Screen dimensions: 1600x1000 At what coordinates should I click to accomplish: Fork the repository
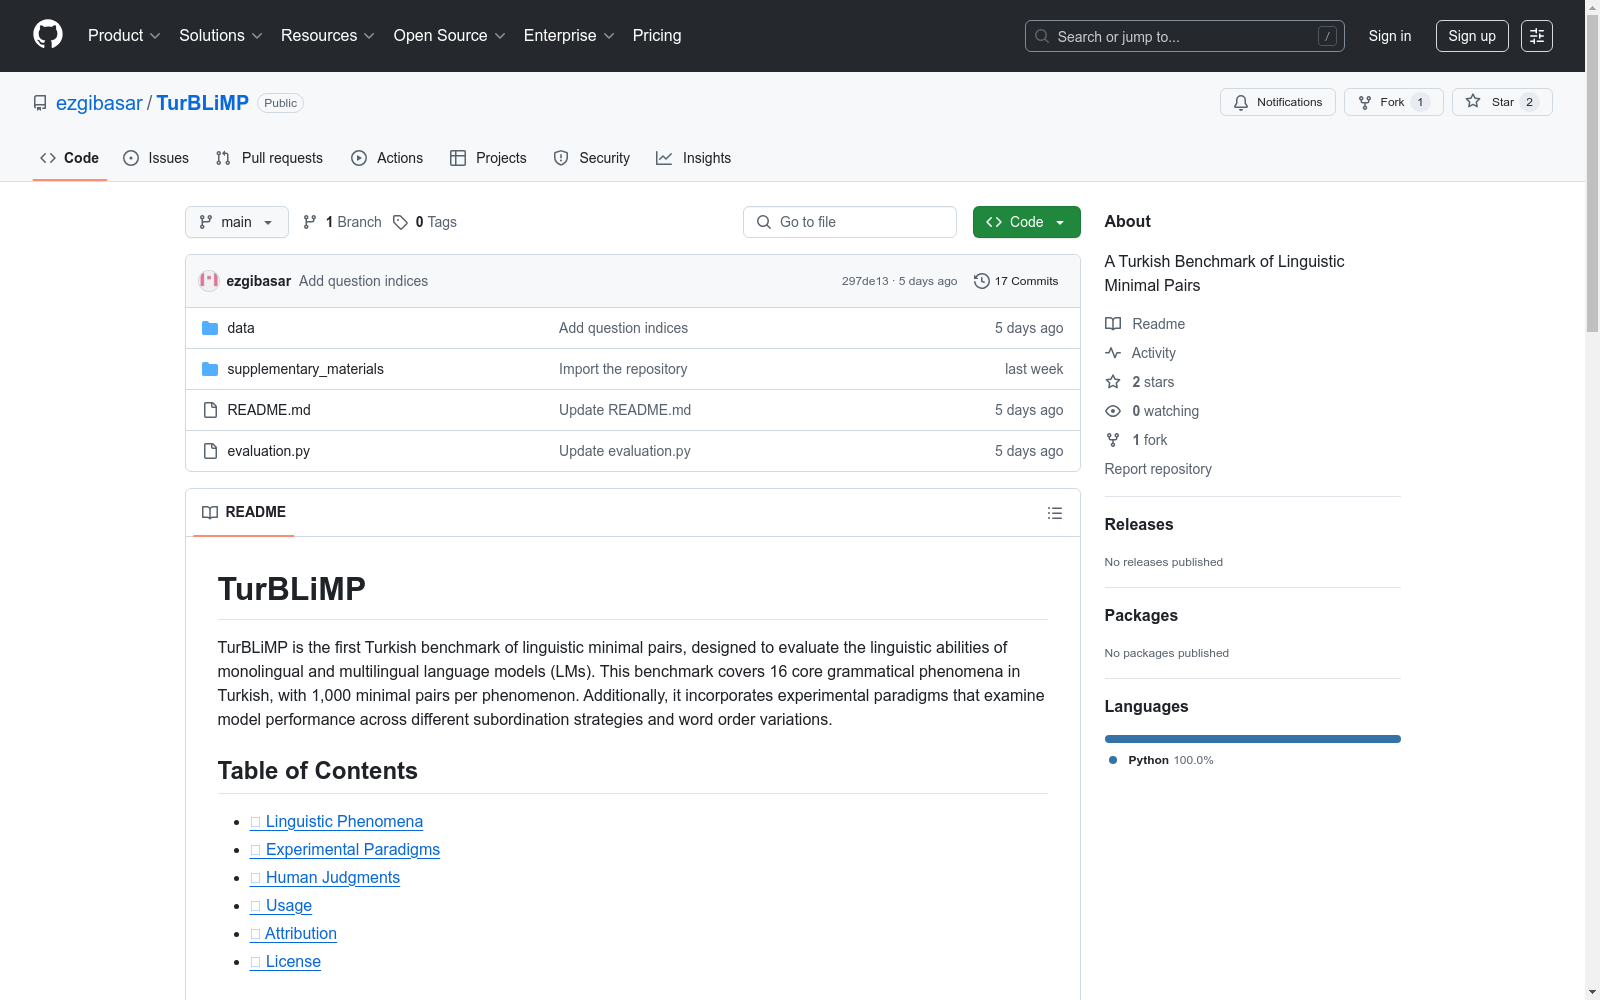[1394, 102]
